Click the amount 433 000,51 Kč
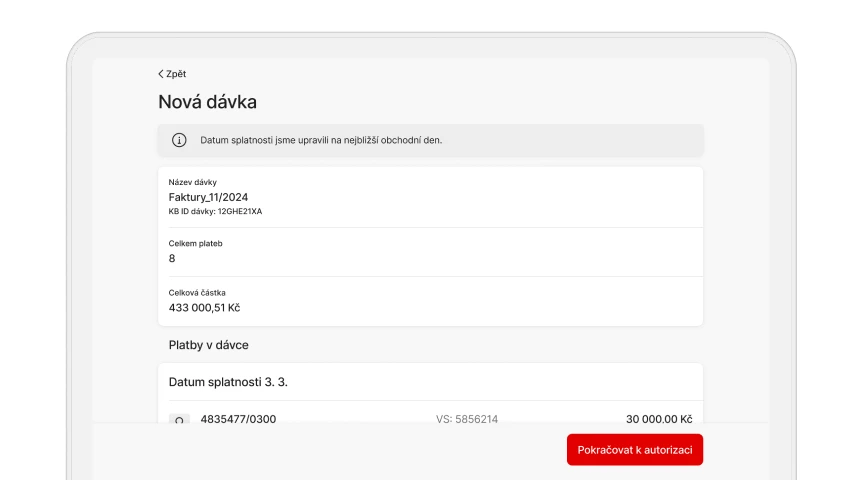 pos(204,308)
